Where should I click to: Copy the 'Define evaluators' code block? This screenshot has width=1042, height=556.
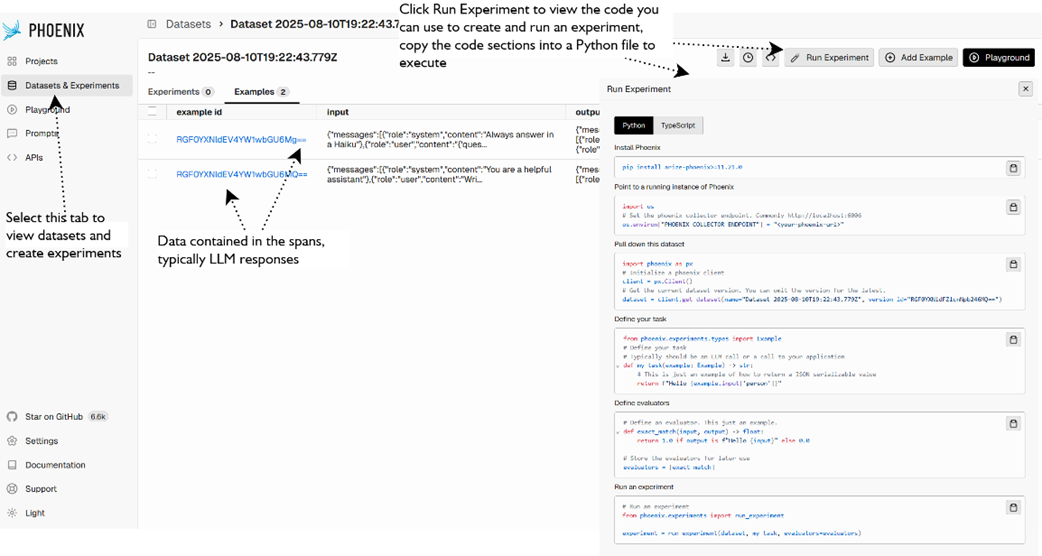click(x=1012, y=423)
